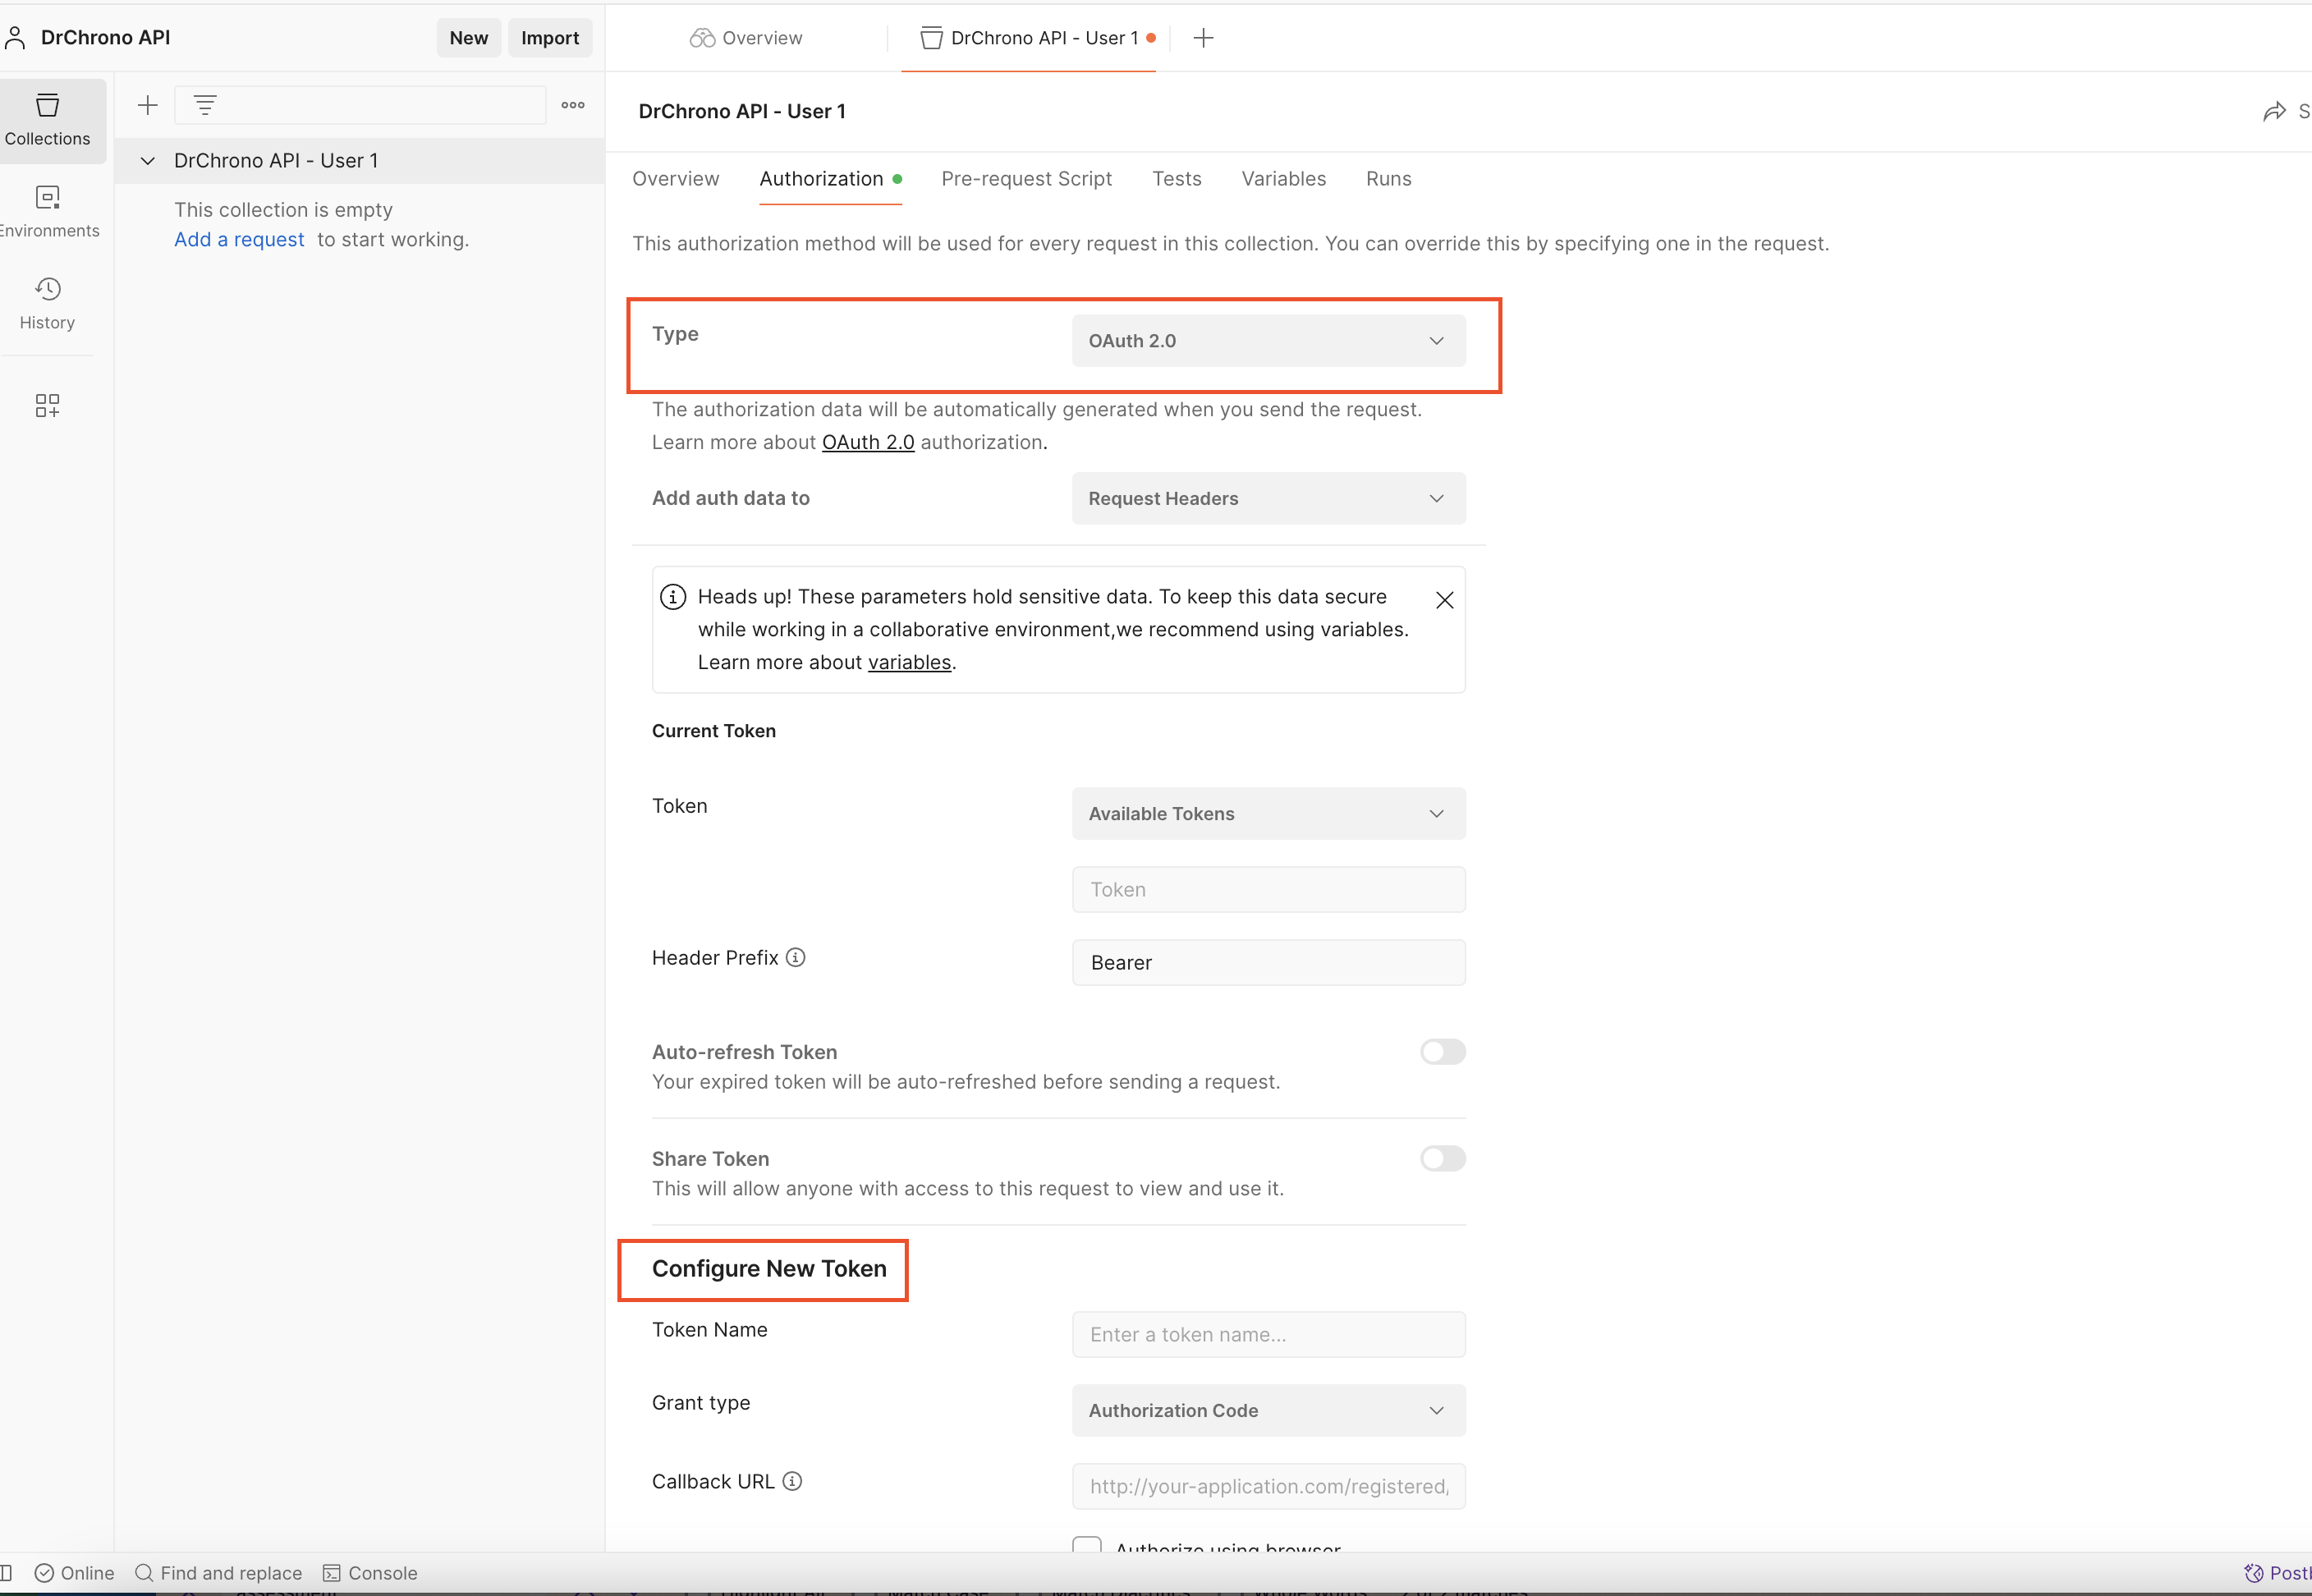Toggle the Share Token switch
Screen dimensions: 2312x1596
[x=1442, y=1159]
